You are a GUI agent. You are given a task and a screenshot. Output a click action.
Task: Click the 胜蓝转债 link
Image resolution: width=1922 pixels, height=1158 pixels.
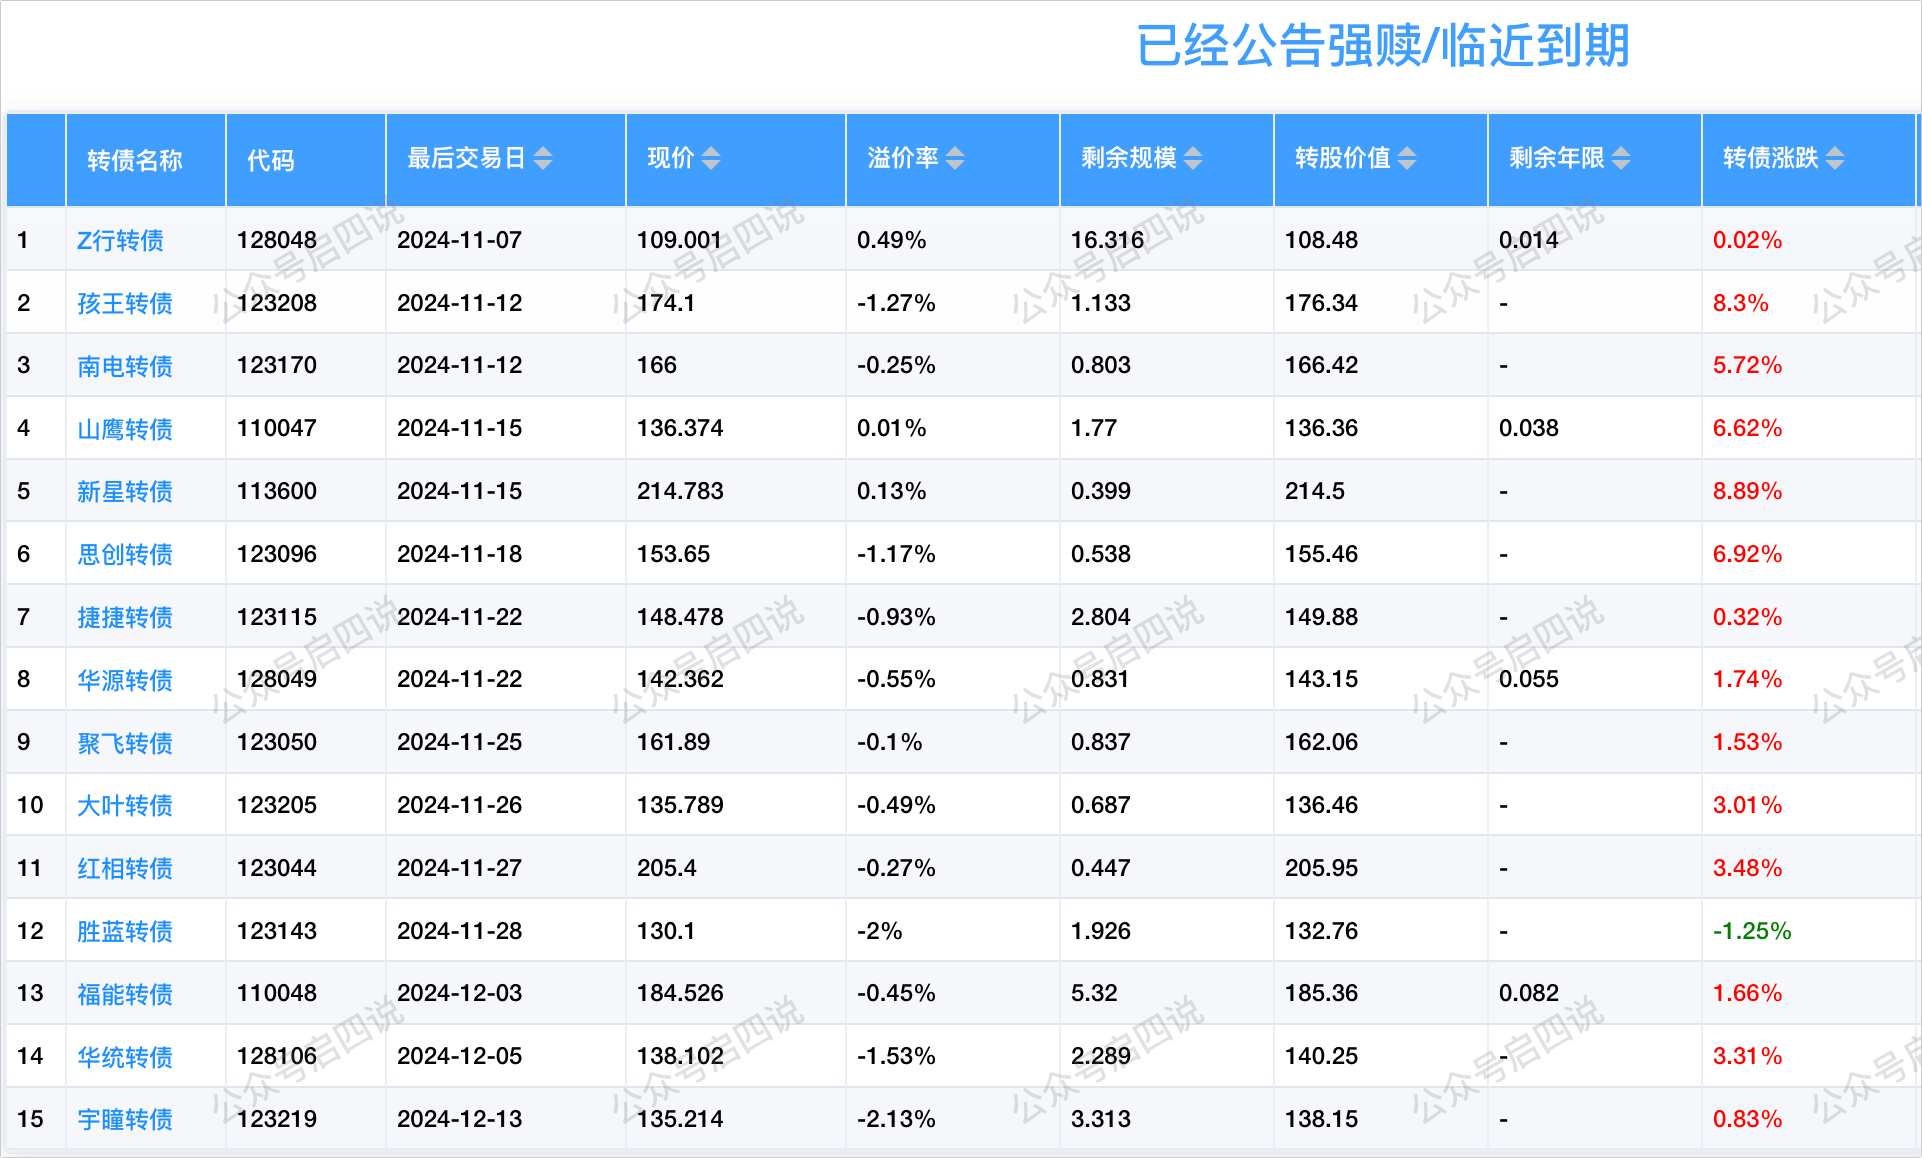[125, 931]
